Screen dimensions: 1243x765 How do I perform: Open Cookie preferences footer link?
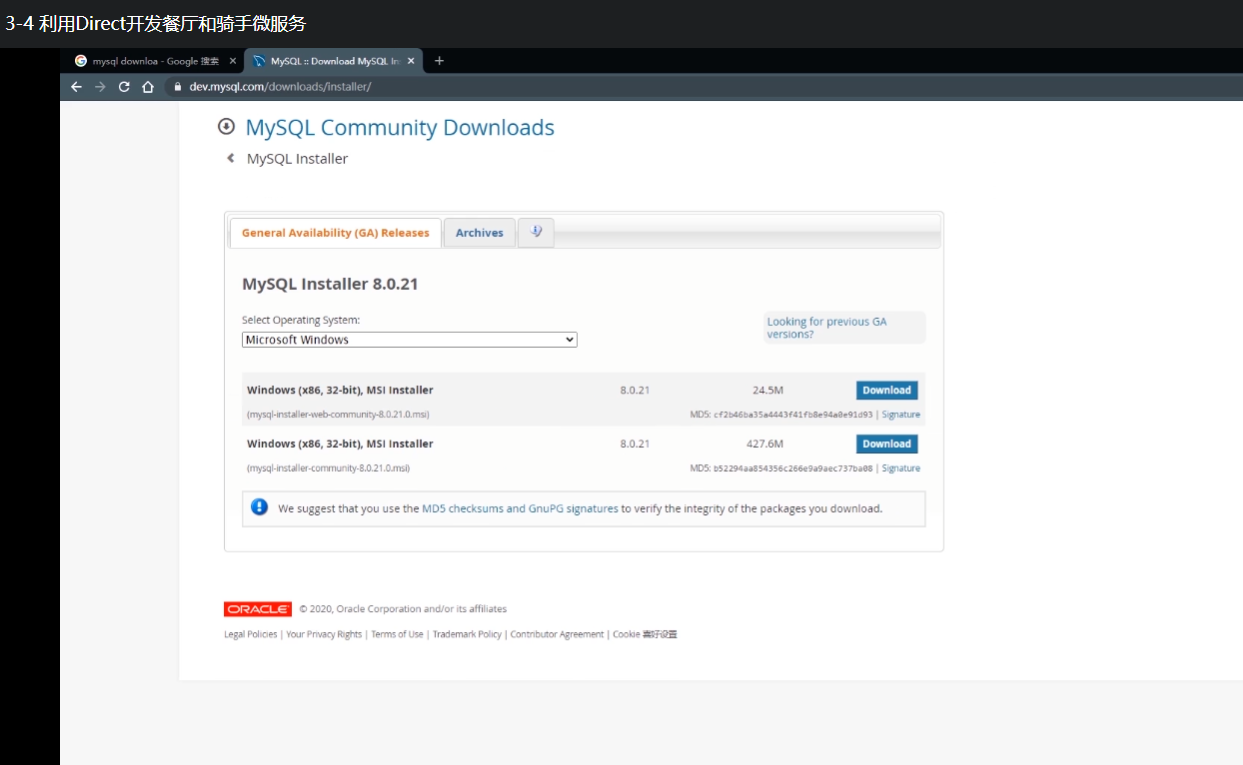tap(645, 634)
